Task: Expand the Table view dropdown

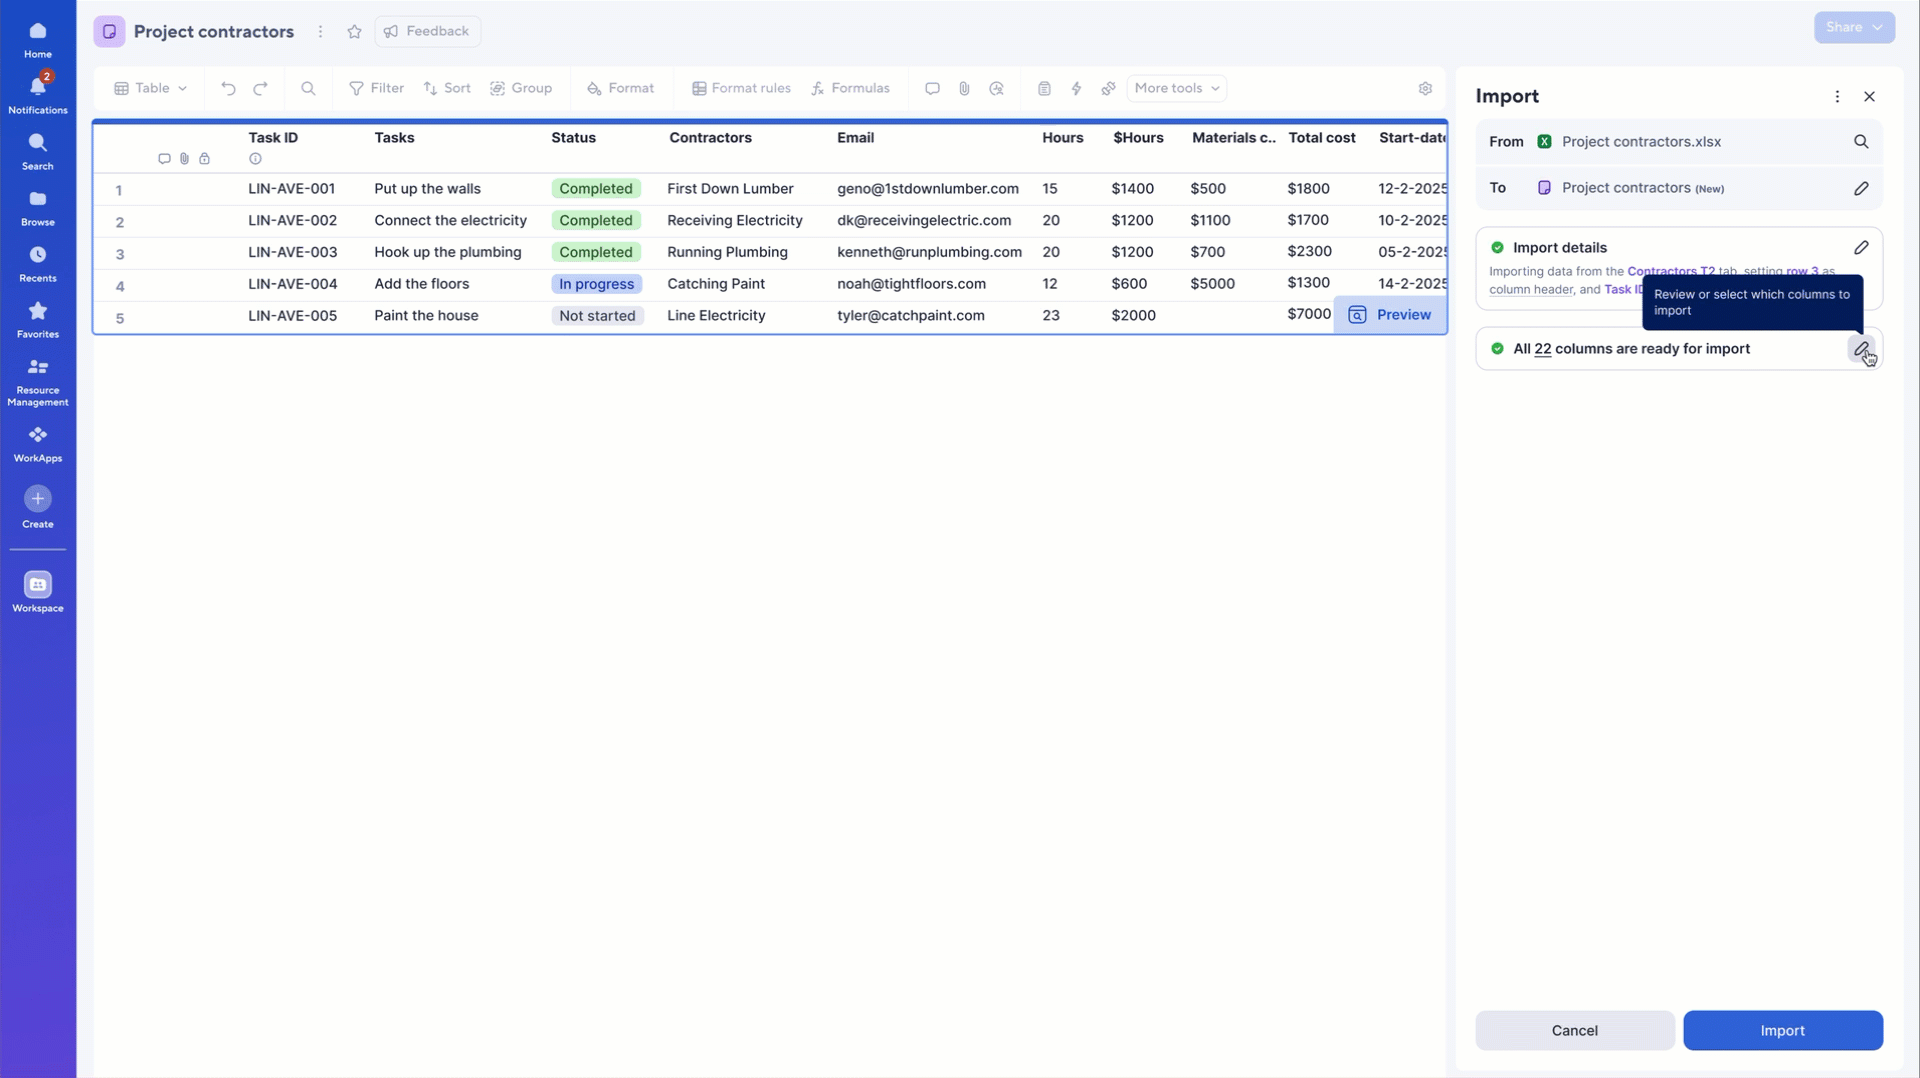Action: coord(151,89)
